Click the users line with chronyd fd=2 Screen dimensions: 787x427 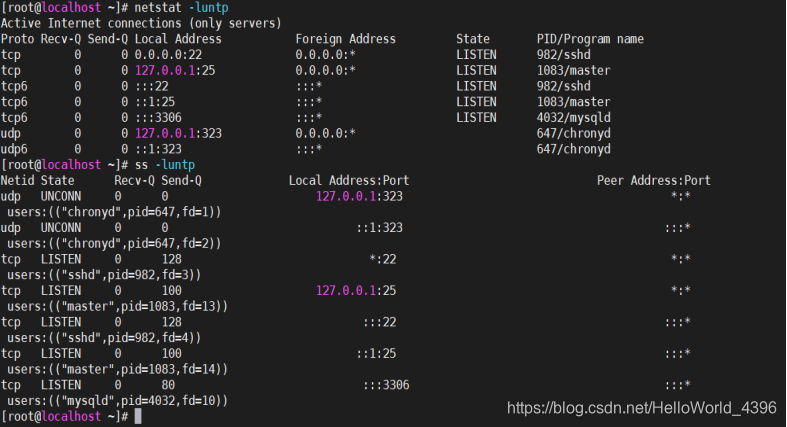pyautogui.click(x=114, y=243)
